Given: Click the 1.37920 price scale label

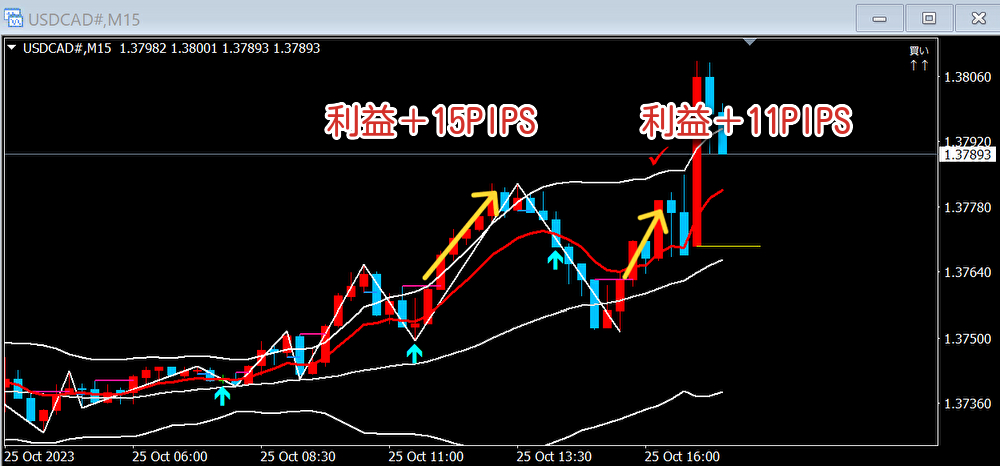Looking at the screenshot, I should 969,142.
